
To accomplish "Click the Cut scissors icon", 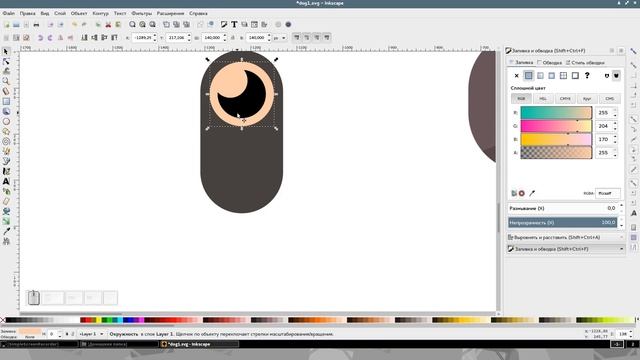I will 108,24.
